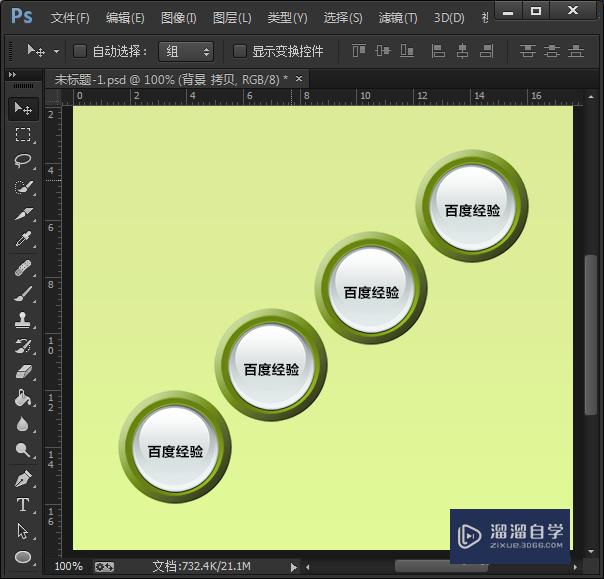This screenshot has height=579, width=604.
Task: Open the Move tool preset picker arrow
Action: click(57, 51)
